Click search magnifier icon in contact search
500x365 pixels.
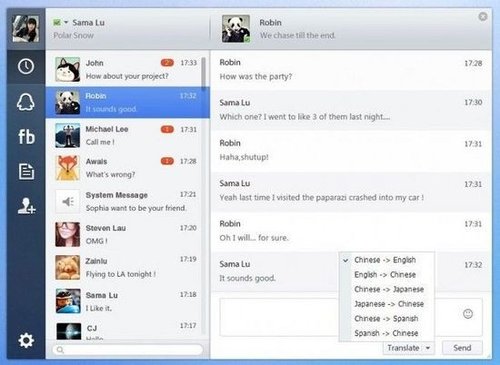click(60, 350)
